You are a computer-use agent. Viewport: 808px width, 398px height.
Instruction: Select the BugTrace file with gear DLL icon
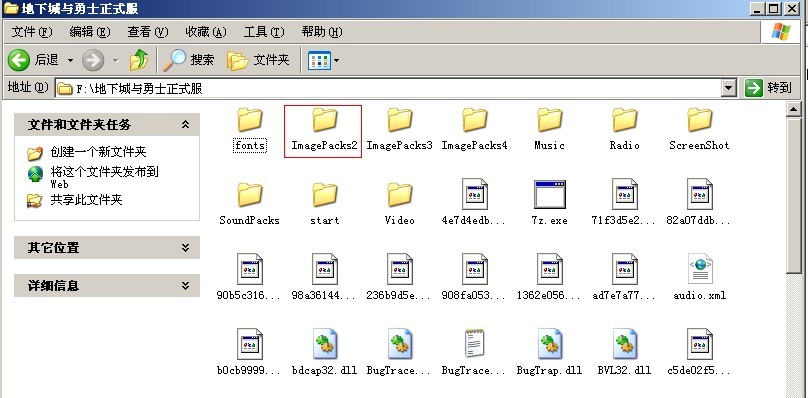(399, 352)
